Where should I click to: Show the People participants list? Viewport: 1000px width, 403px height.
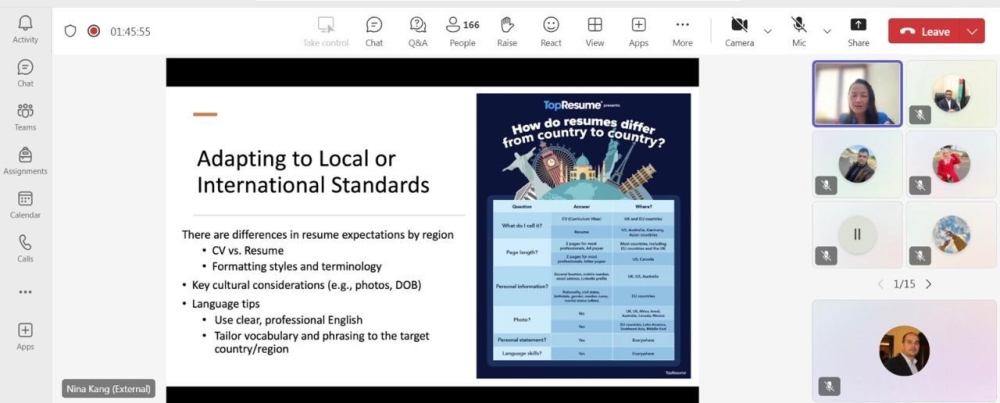[x=462, y=30]
